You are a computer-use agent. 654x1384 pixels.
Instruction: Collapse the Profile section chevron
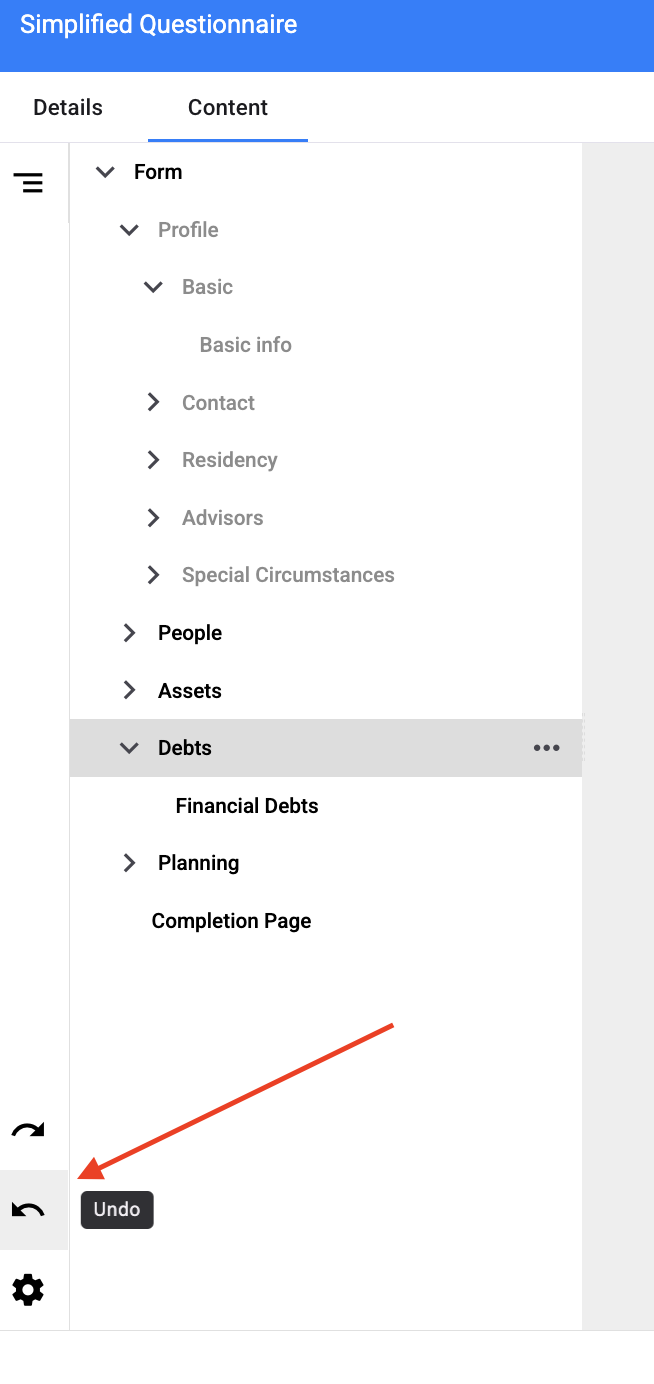coord(129,230)
